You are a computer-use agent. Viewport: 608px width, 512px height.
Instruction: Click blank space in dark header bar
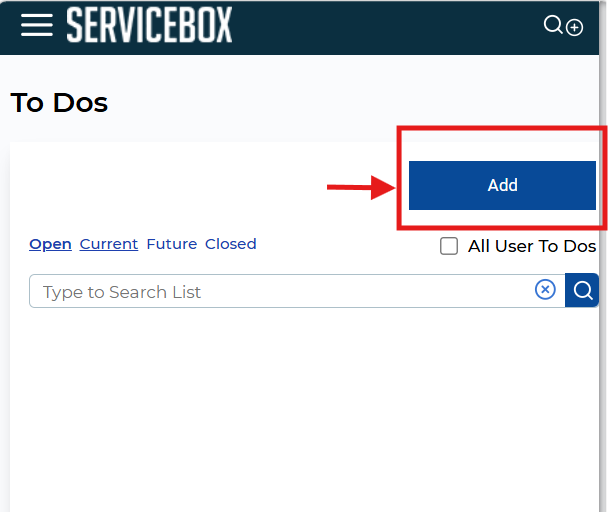coord(400,25)
